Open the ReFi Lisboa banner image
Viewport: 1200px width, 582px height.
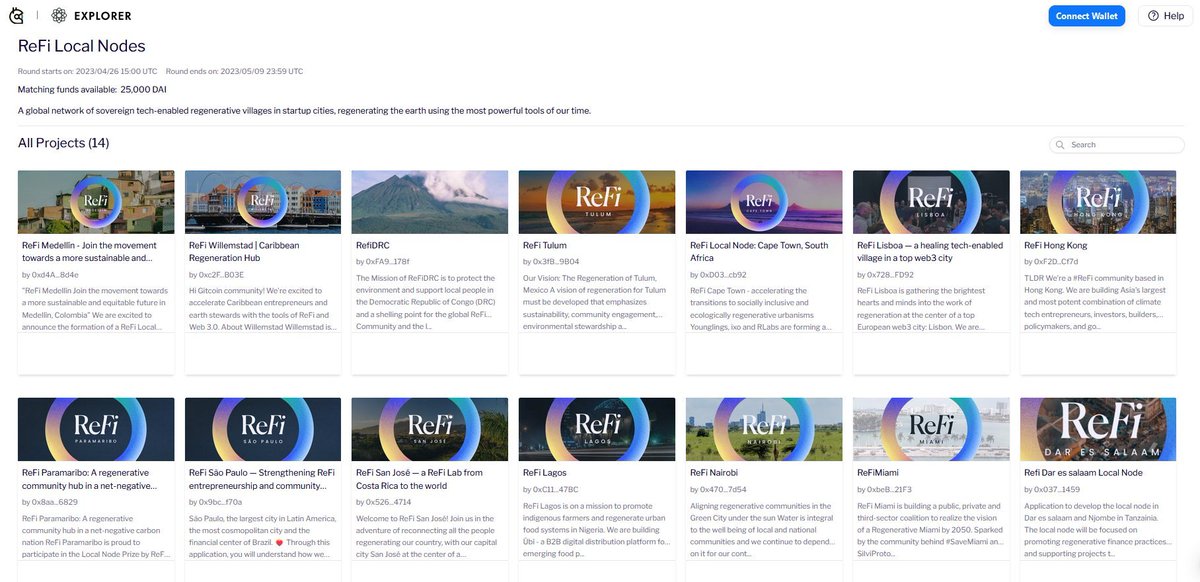click(x=931, y=202)
